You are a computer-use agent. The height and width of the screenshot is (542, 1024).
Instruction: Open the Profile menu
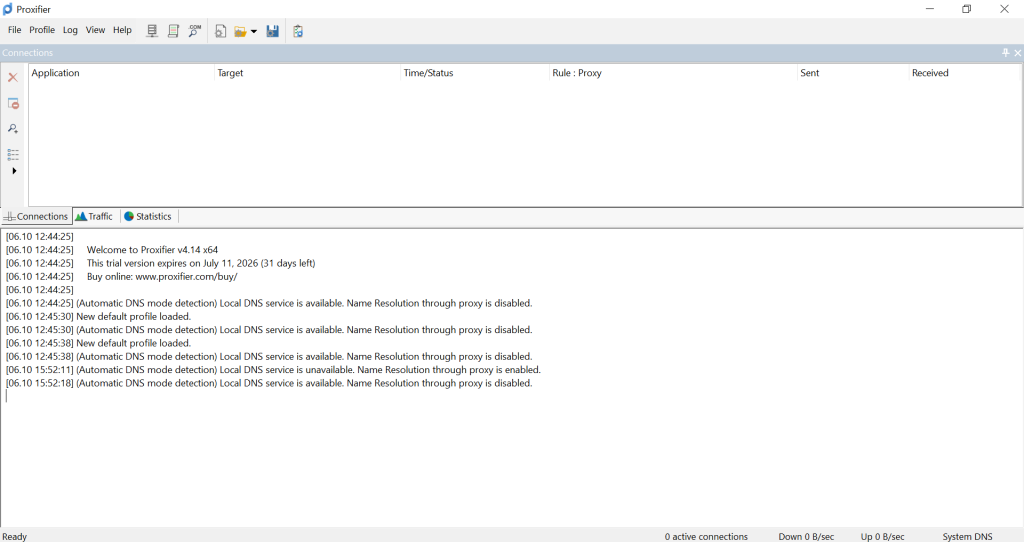coord(42,30)
